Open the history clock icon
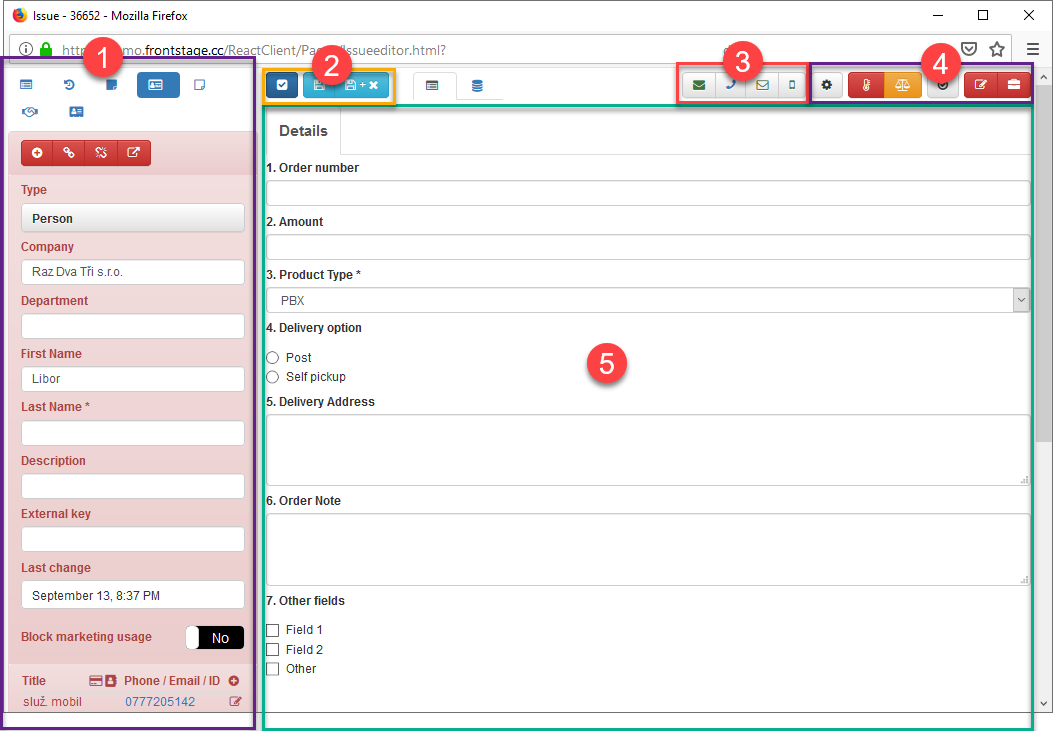 click(x=69, y=85)
